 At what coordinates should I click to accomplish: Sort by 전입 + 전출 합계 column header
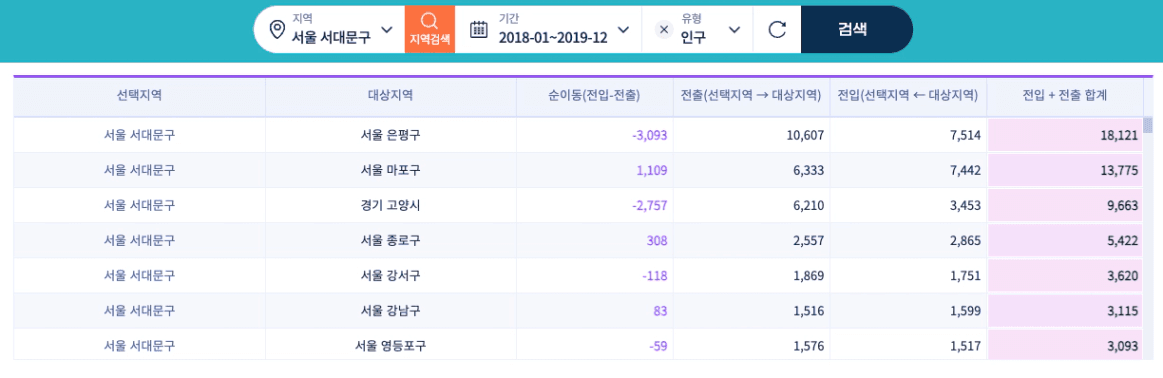click(x=1064, y=96)
